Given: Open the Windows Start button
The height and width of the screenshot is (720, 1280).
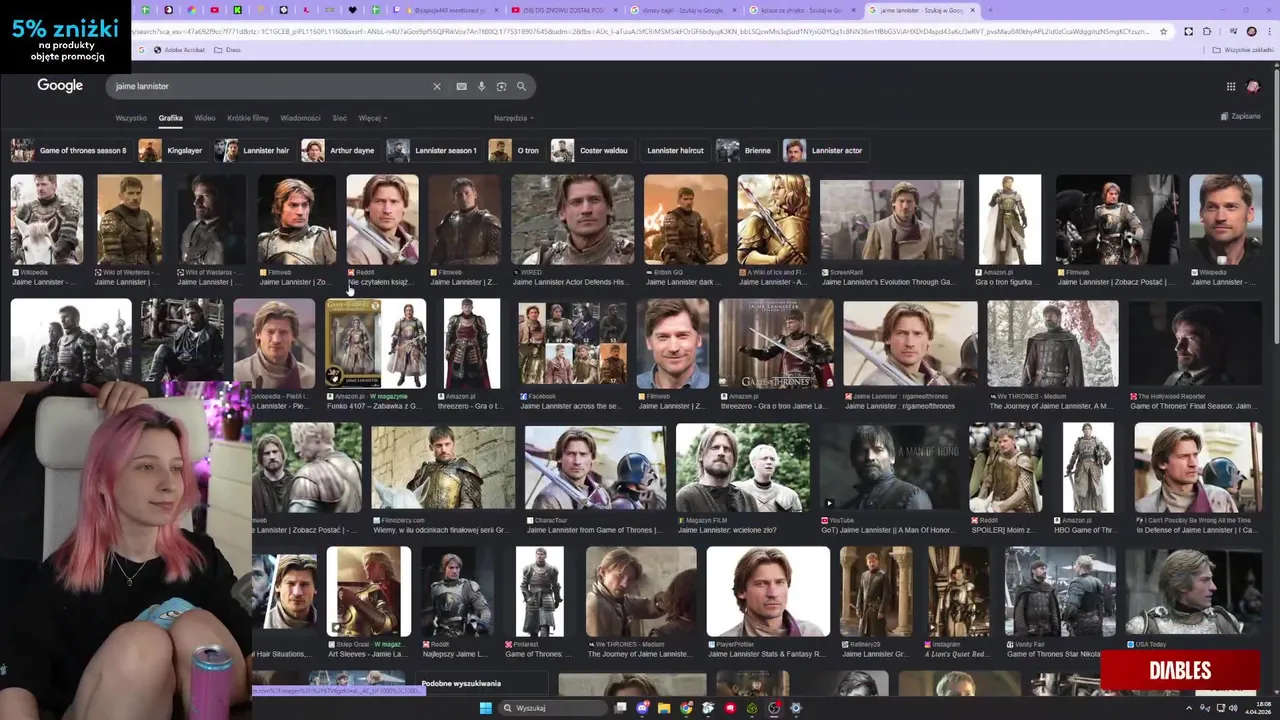Looking at the screenshot, I should point(486,708).
